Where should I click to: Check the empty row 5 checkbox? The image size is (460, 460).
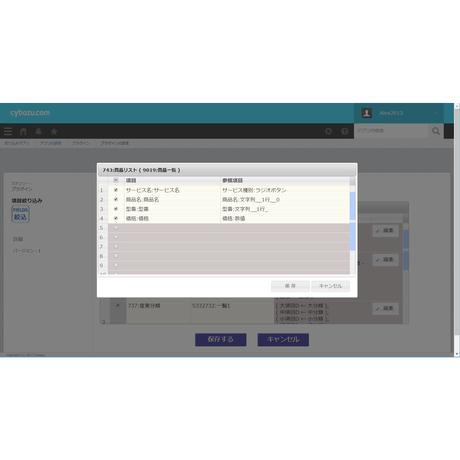(x=116, y=228)
